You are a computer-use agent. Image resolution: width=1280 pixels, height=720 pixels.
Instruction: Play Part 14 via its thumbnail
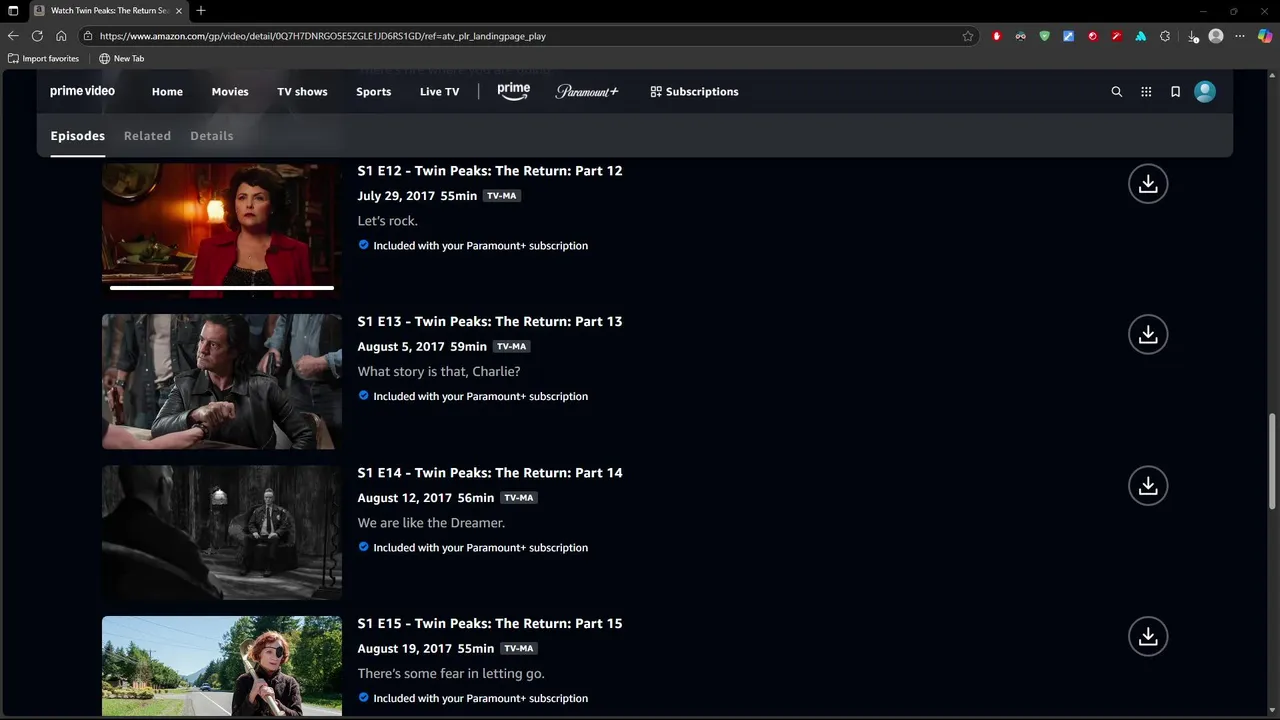(x=222, y=533)
